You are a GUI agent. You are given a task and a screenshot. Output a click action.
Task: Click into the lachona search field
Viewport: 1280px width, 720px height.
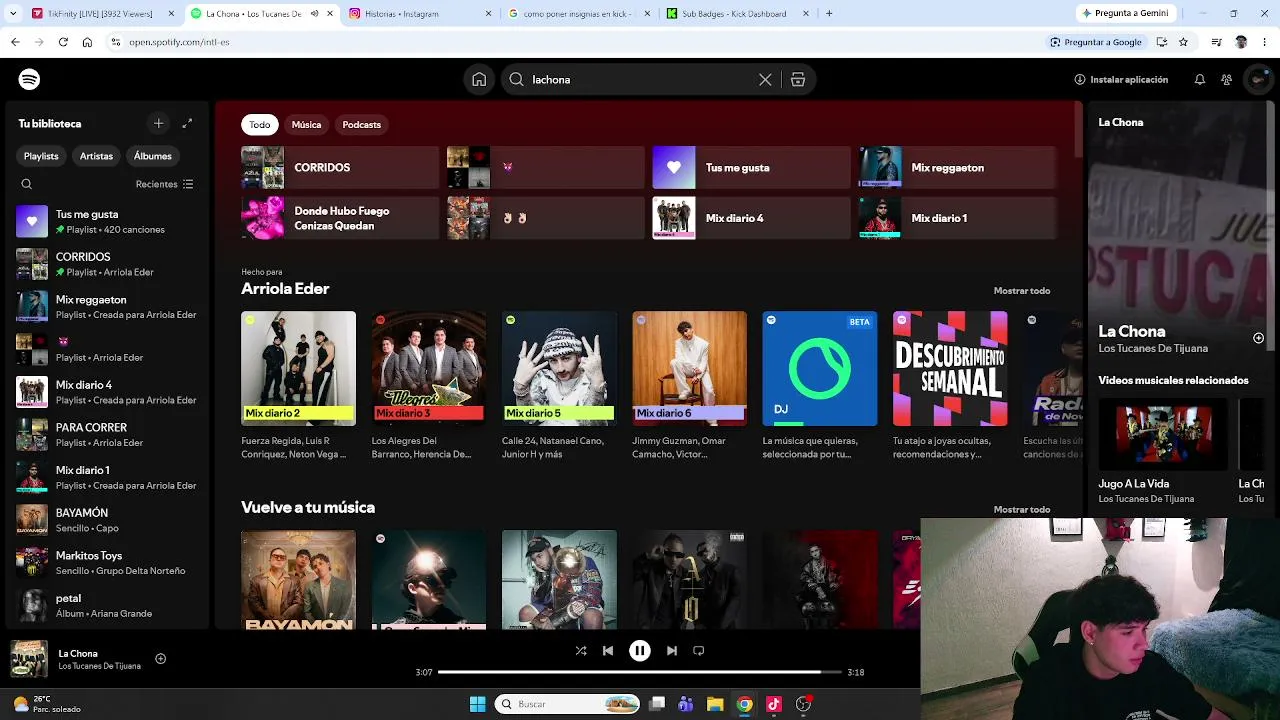[640, 80]
